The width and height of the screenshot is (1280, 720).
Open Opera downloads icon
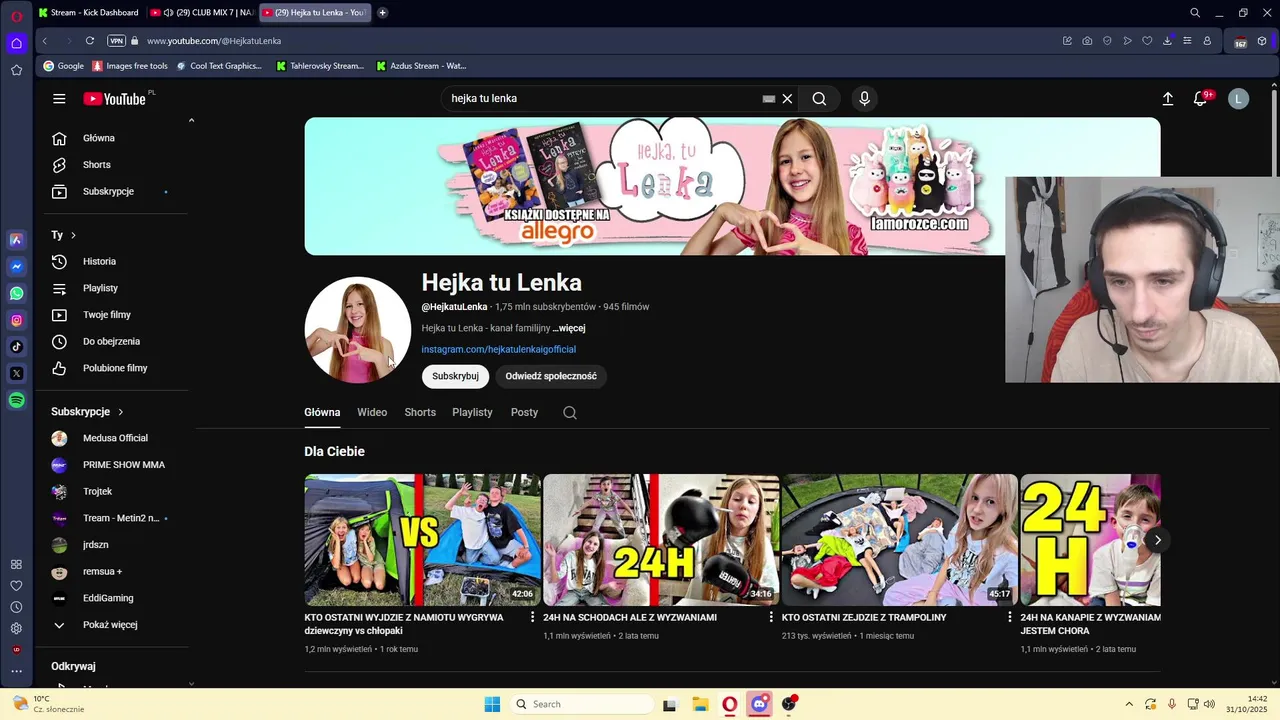point(1167,41)
